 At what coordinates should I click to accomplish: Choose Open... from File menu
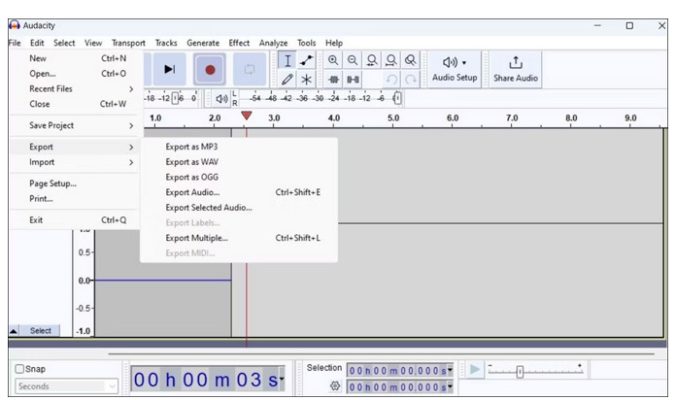[x=74, y=73]
